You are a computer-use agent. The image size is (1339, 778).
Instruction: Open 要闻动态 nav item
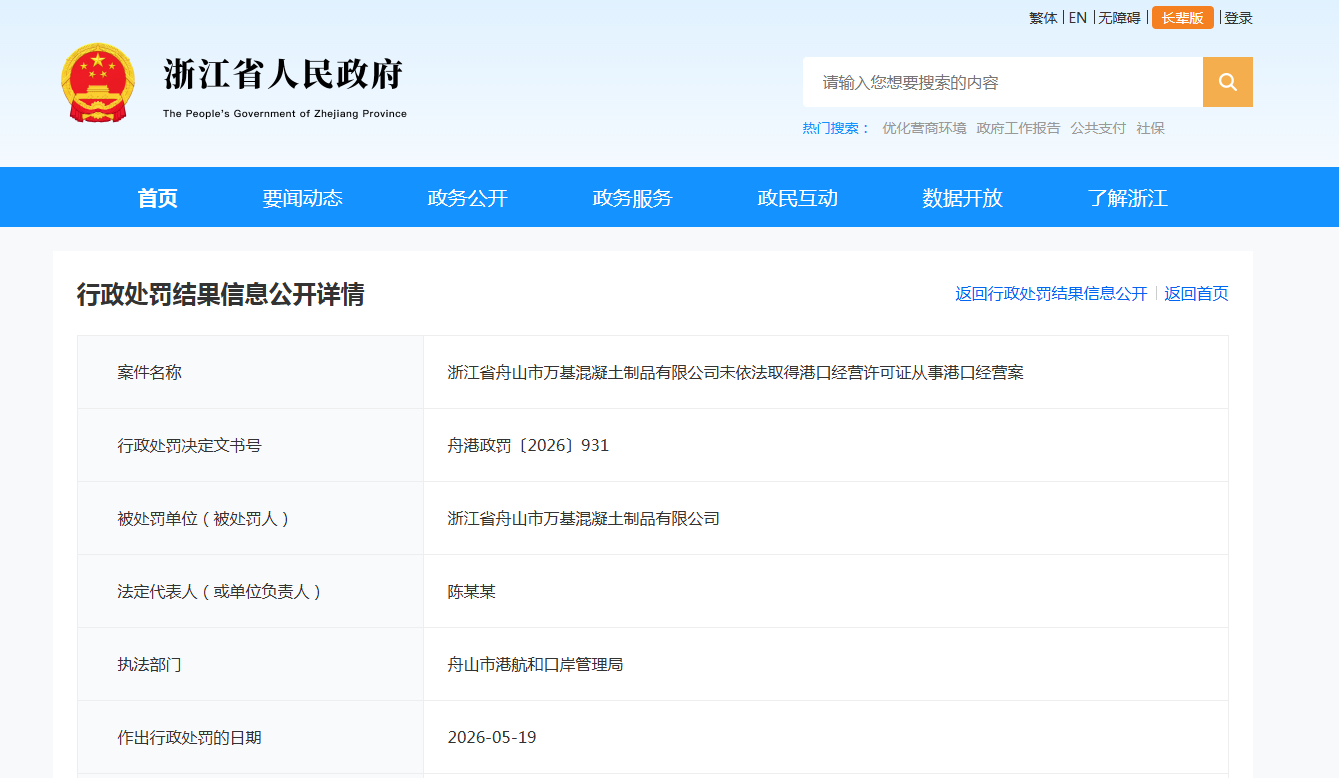click(302, 198)
